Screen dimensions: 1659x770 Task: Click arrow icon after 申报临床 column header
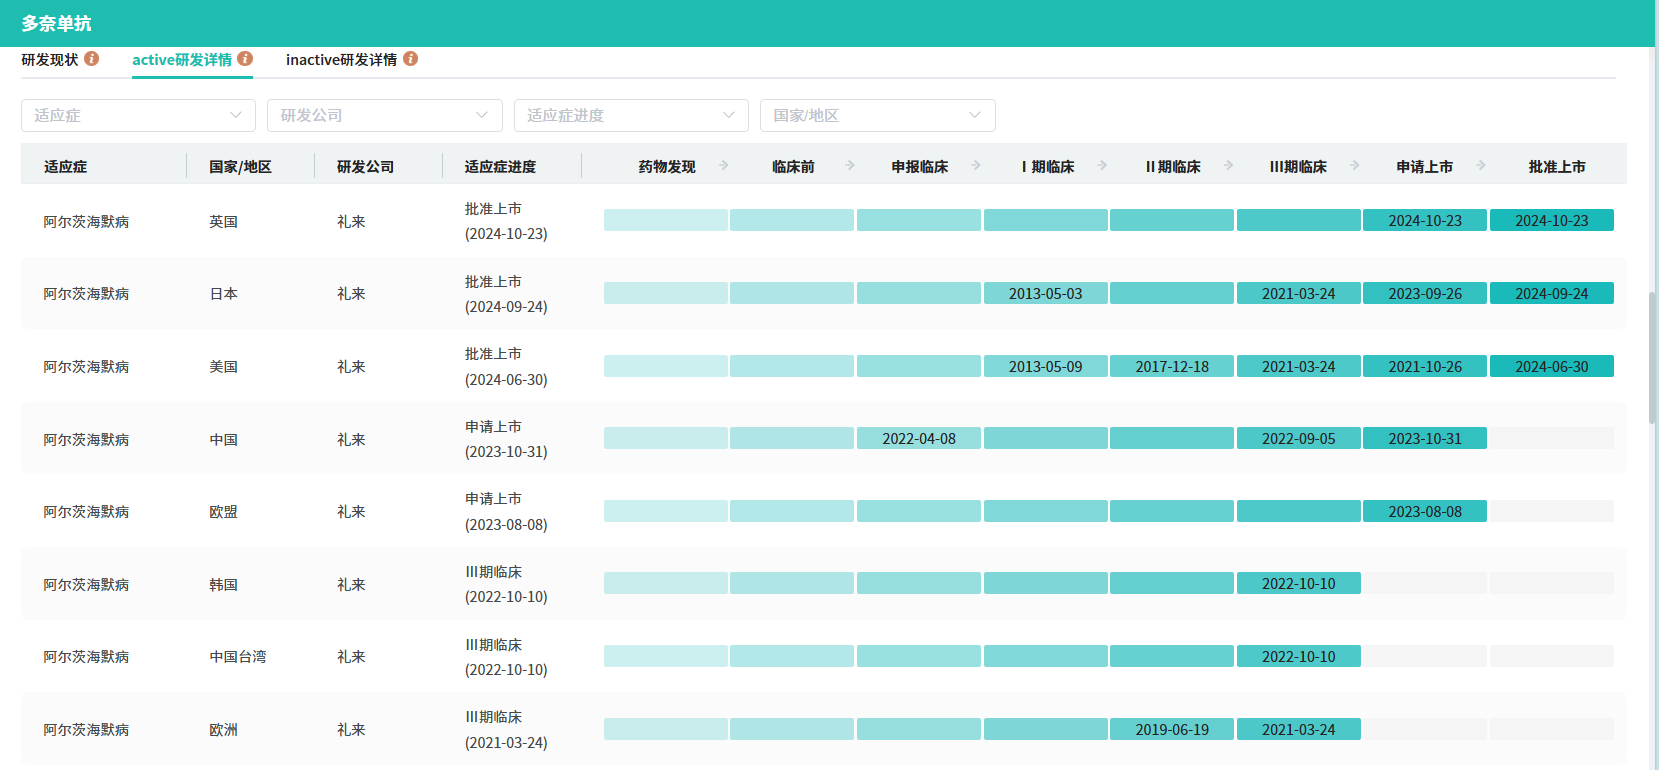[976, 166]
